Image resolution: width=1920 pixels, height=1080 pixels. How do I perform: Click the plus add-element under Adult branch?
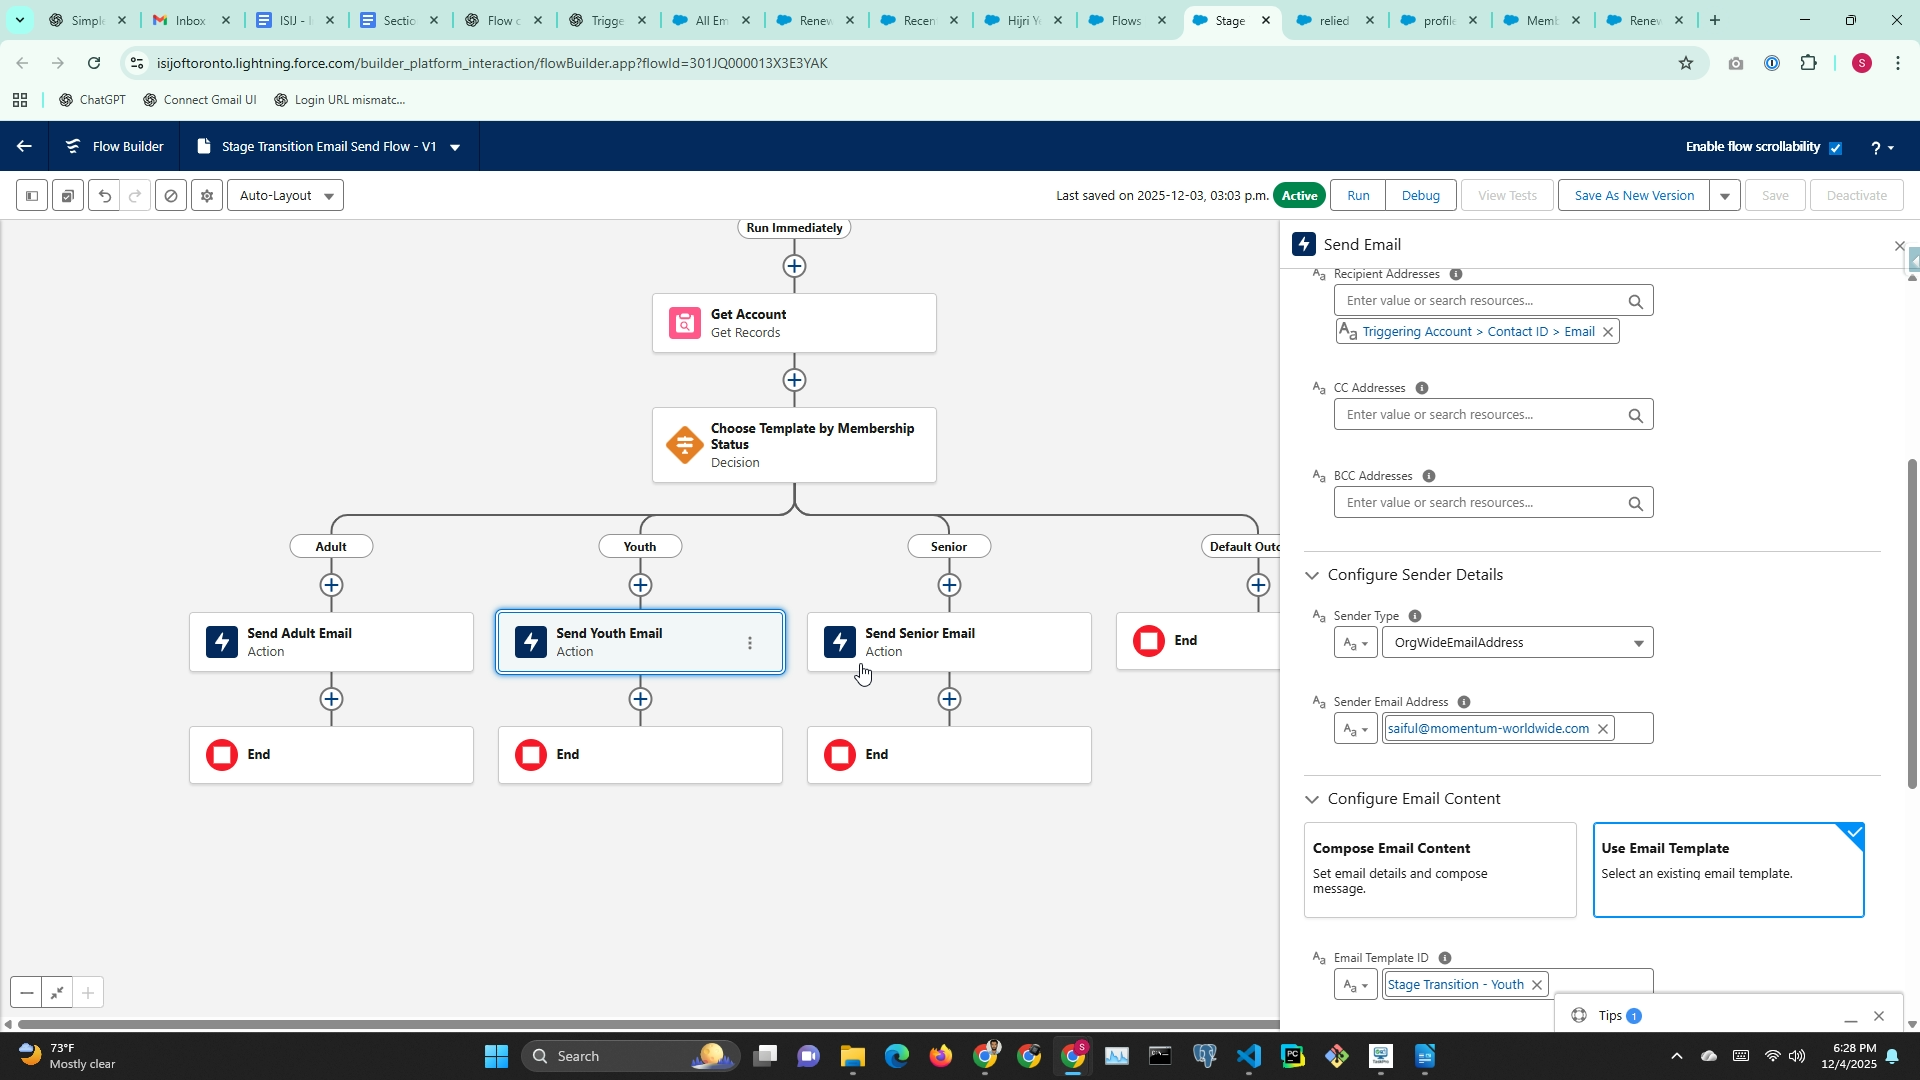tap(331, 585)
